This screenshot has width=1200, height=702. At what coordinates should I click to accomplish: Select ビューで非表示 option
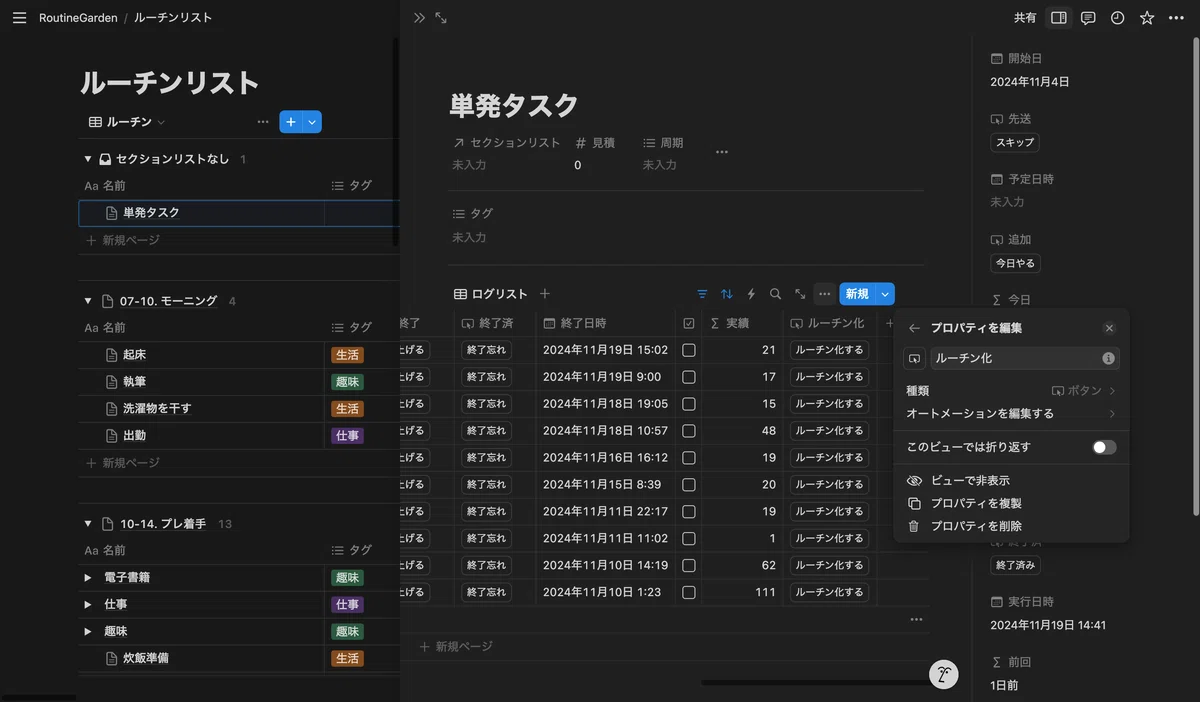click(1011, 481)
